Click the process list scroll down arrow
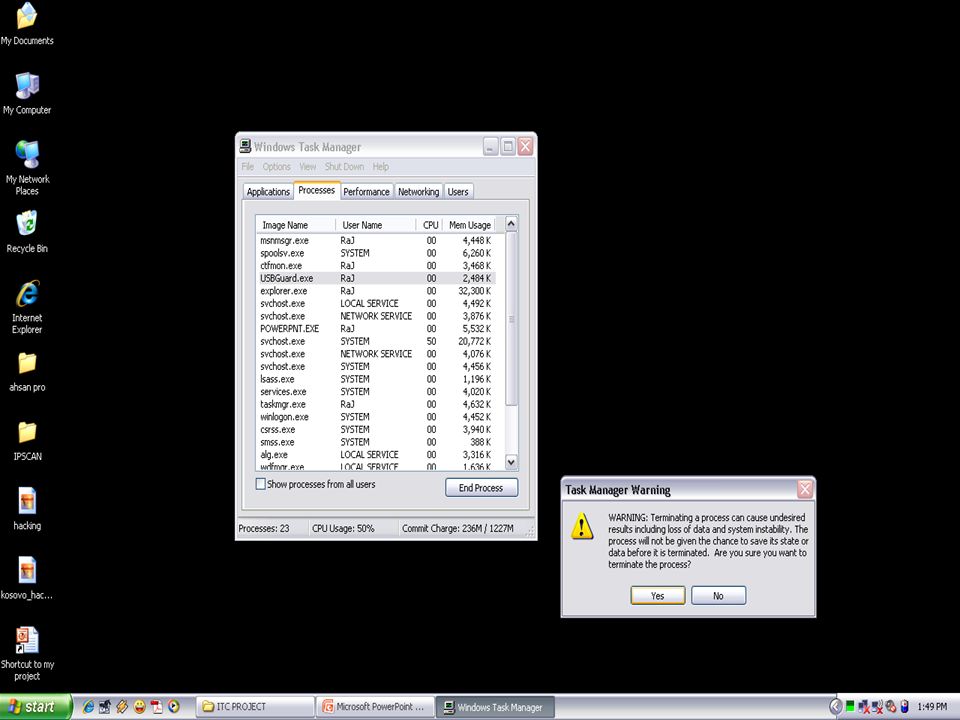The image size is (960, 720). click(x=511, y=462)
